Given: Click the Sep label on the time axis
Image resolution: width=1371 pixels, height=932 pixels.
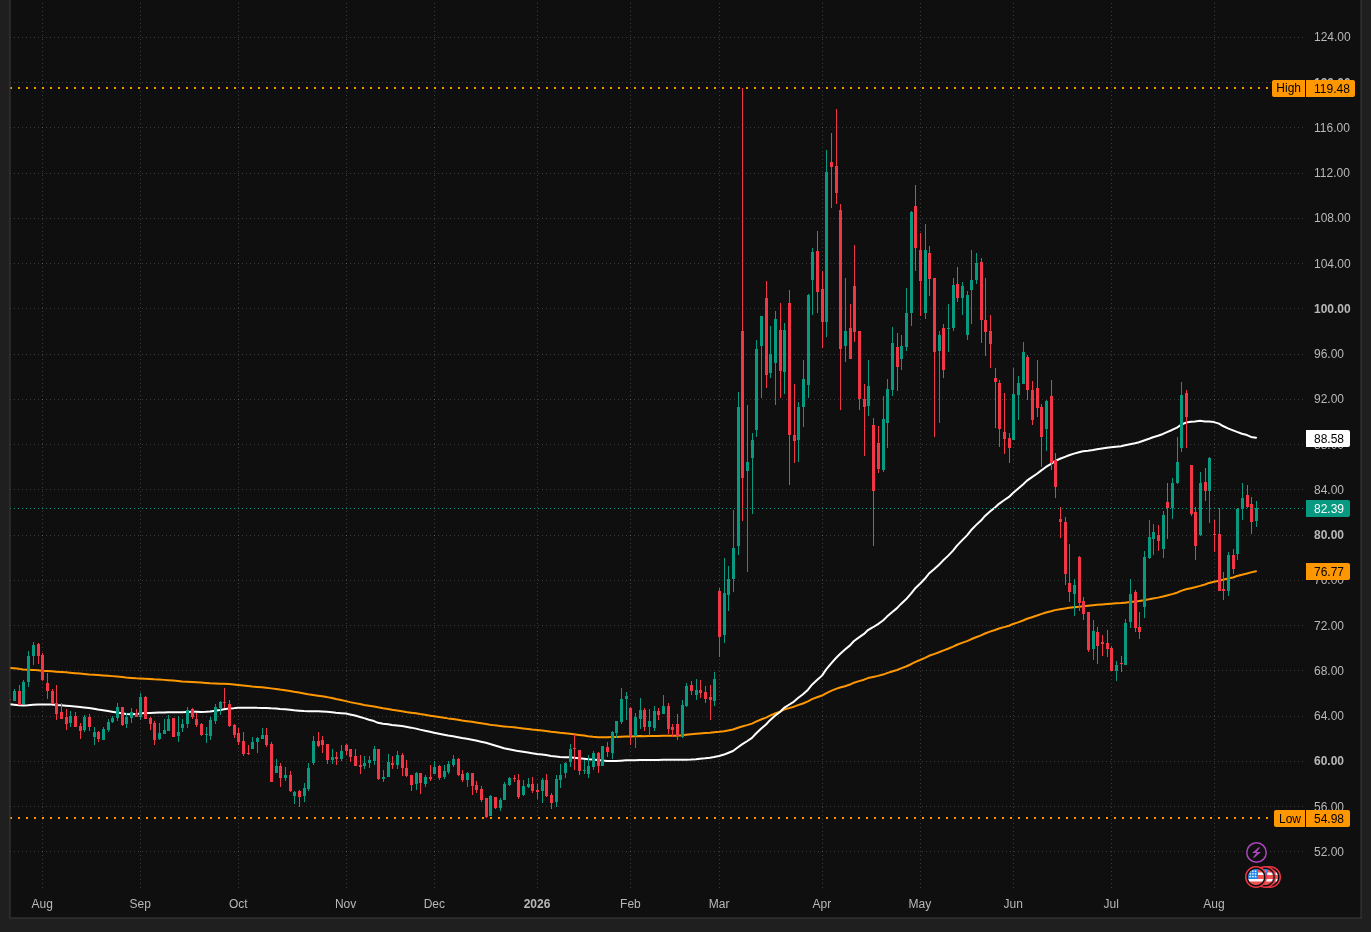Looking at the screenshot, I should point(140,904).
